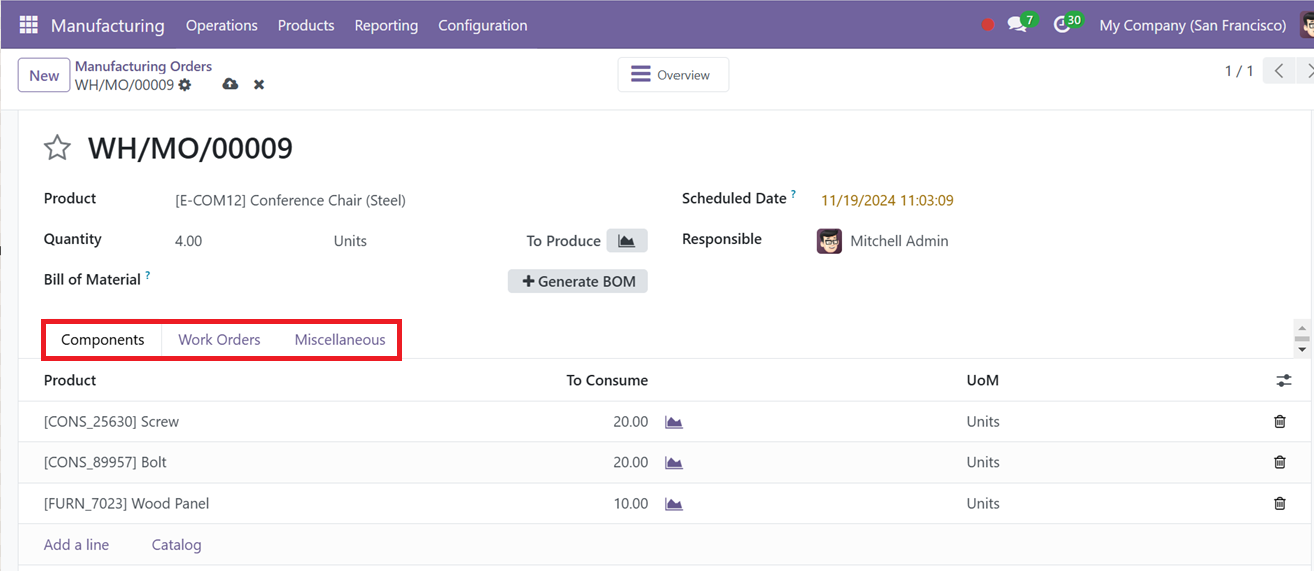This screenshot has width=1314, height=571.
Task: Open the gear actions menu beside WH/MO/00009
Action: [x=185, y=85]
